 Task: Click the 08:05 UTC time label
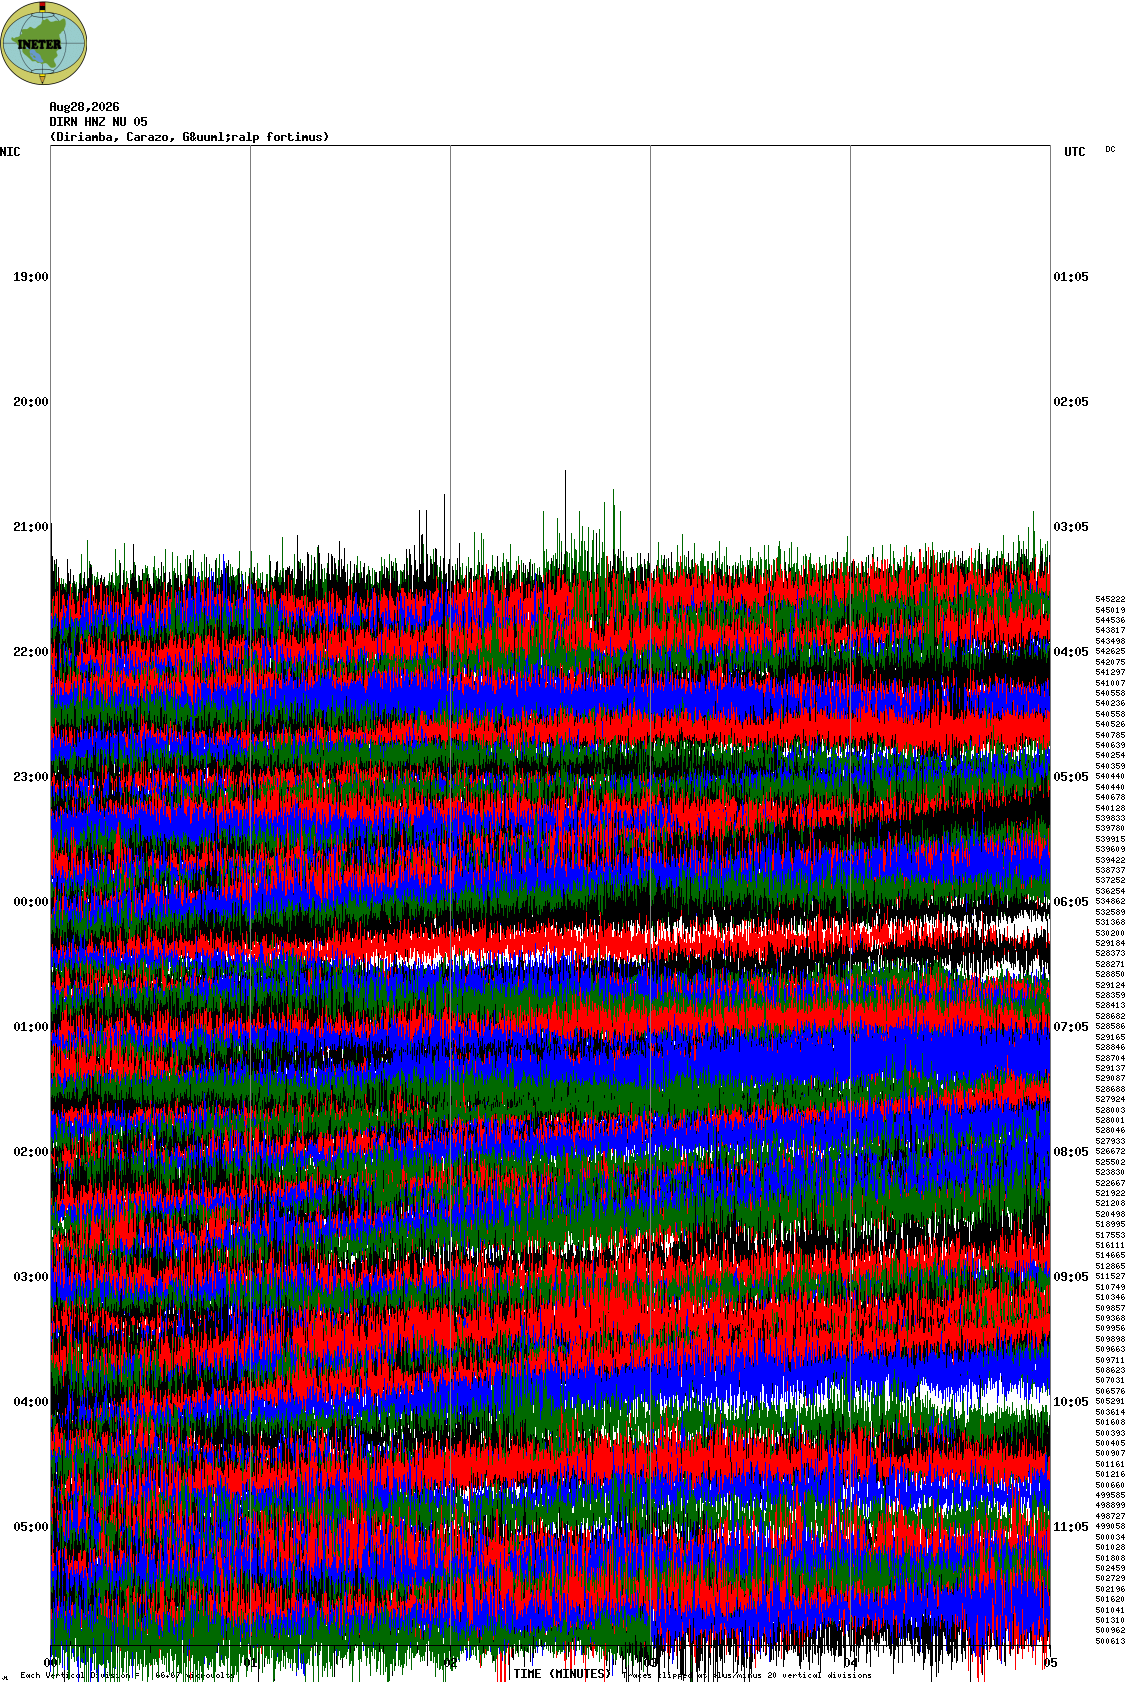(x=1071, y=1152)
